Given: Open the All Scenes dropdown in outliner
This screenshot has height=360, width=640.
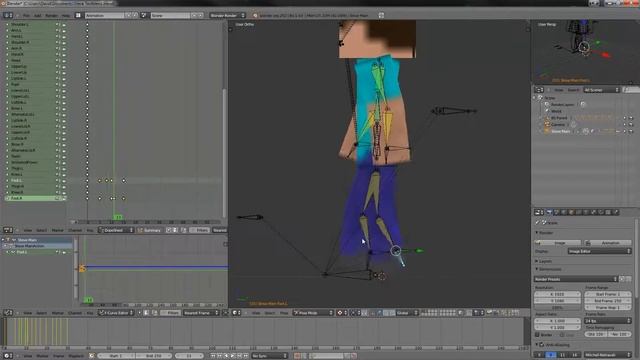Looking at the screenshot, I should coord(601,90).
